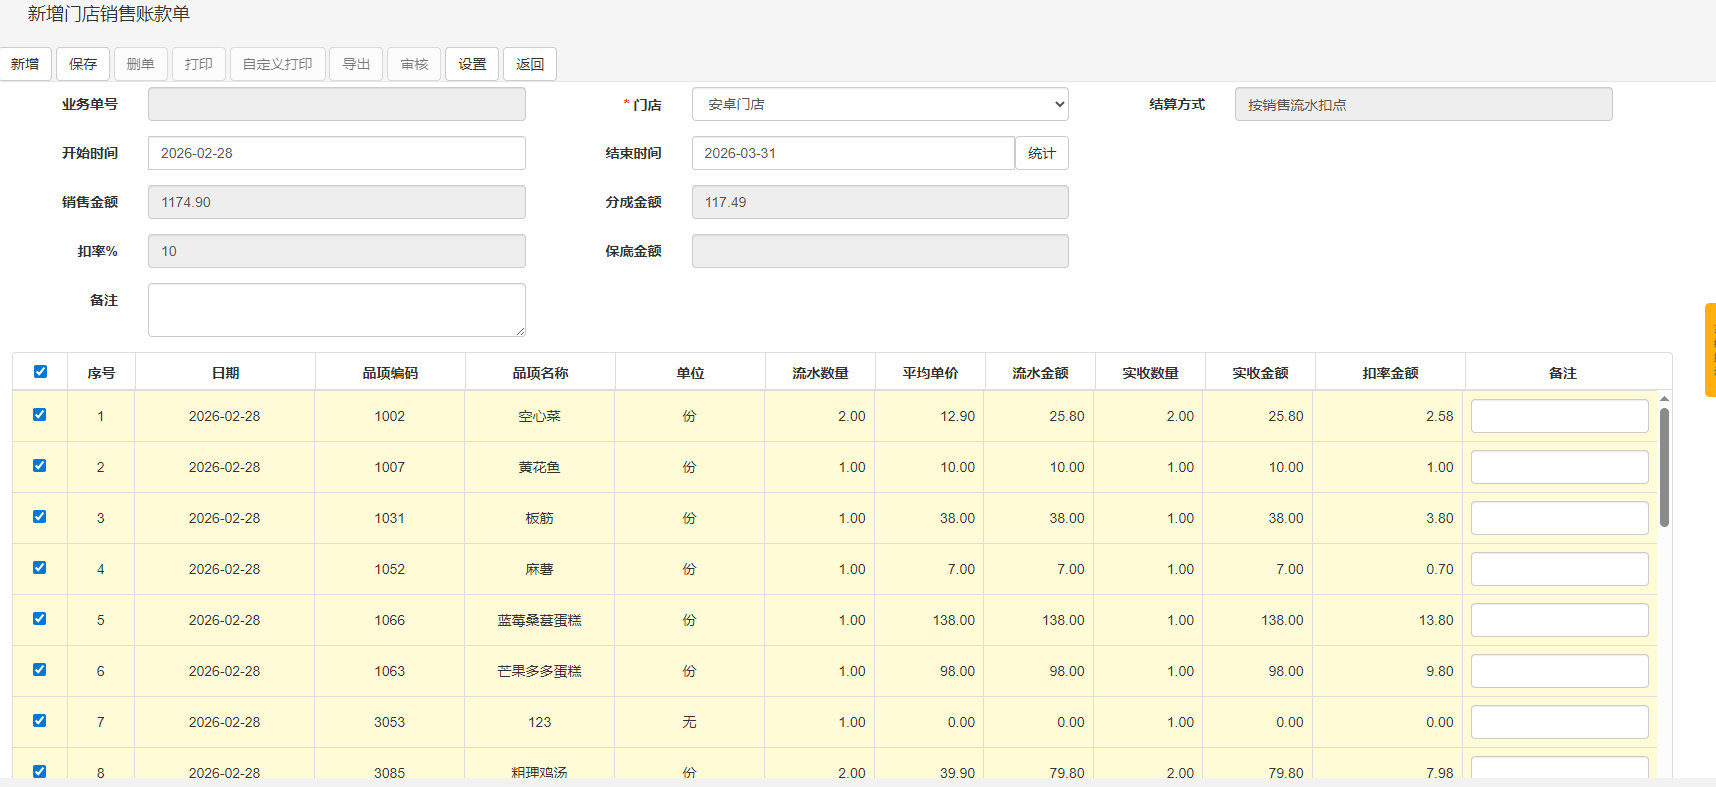Image resolution: width=1716 pixels, height=787 pixels.
Task: Toggle the select-all header checkbox
Action: point(40,372)
